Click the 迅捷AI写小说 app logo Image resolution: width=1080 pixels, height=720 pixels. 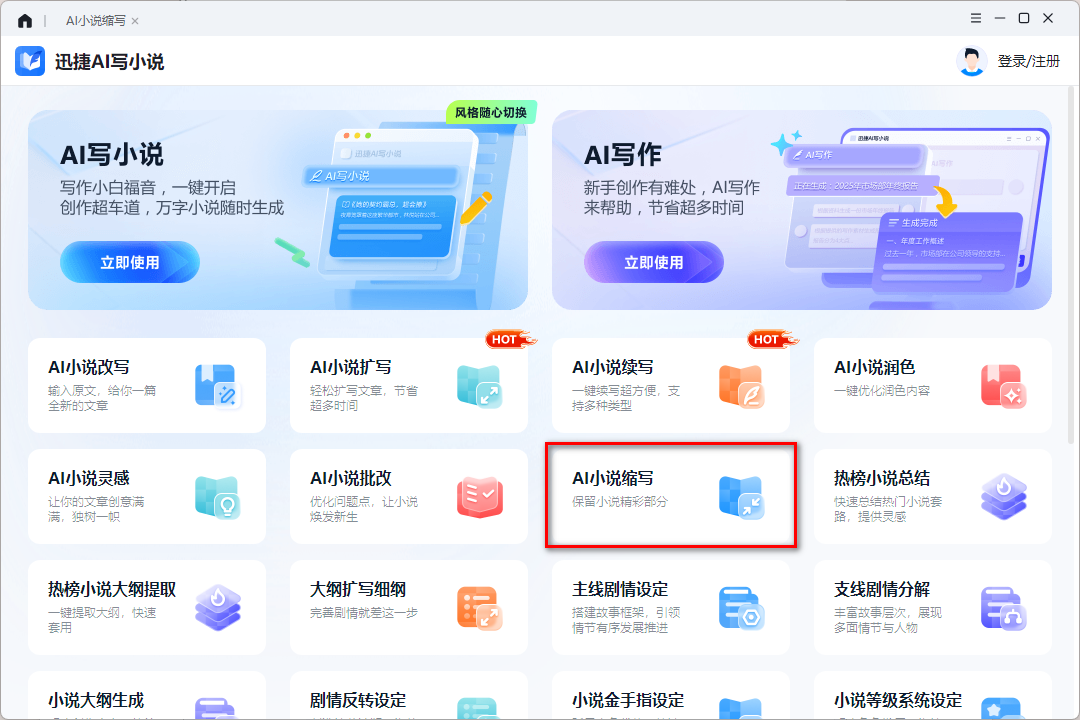[x=30, y=61]
